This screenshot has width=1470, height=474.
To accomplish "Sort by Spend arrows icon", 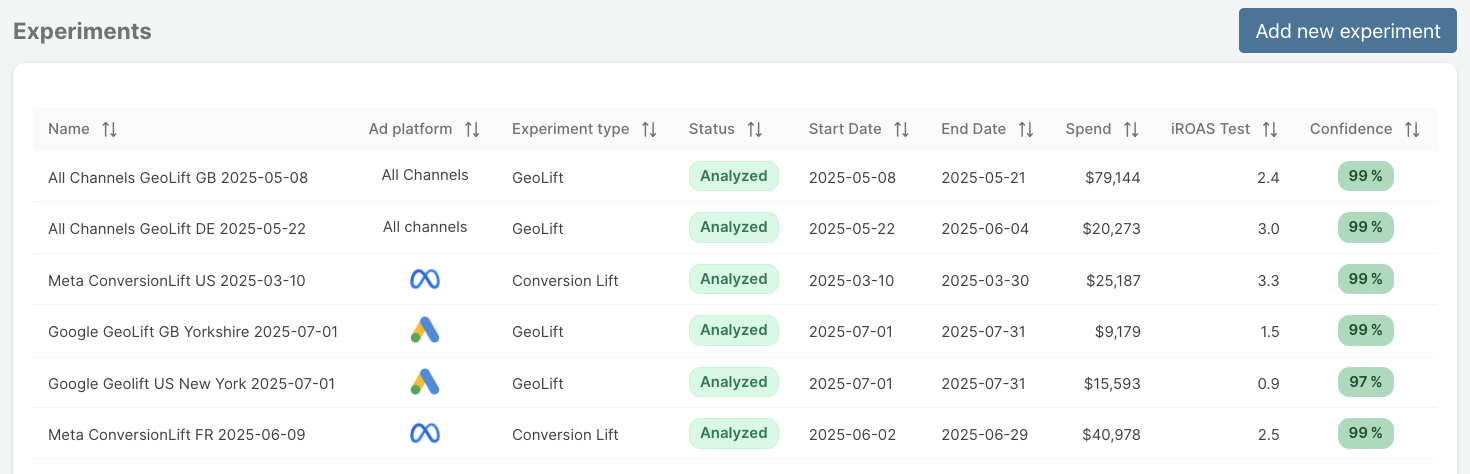I will (1131, 129).
